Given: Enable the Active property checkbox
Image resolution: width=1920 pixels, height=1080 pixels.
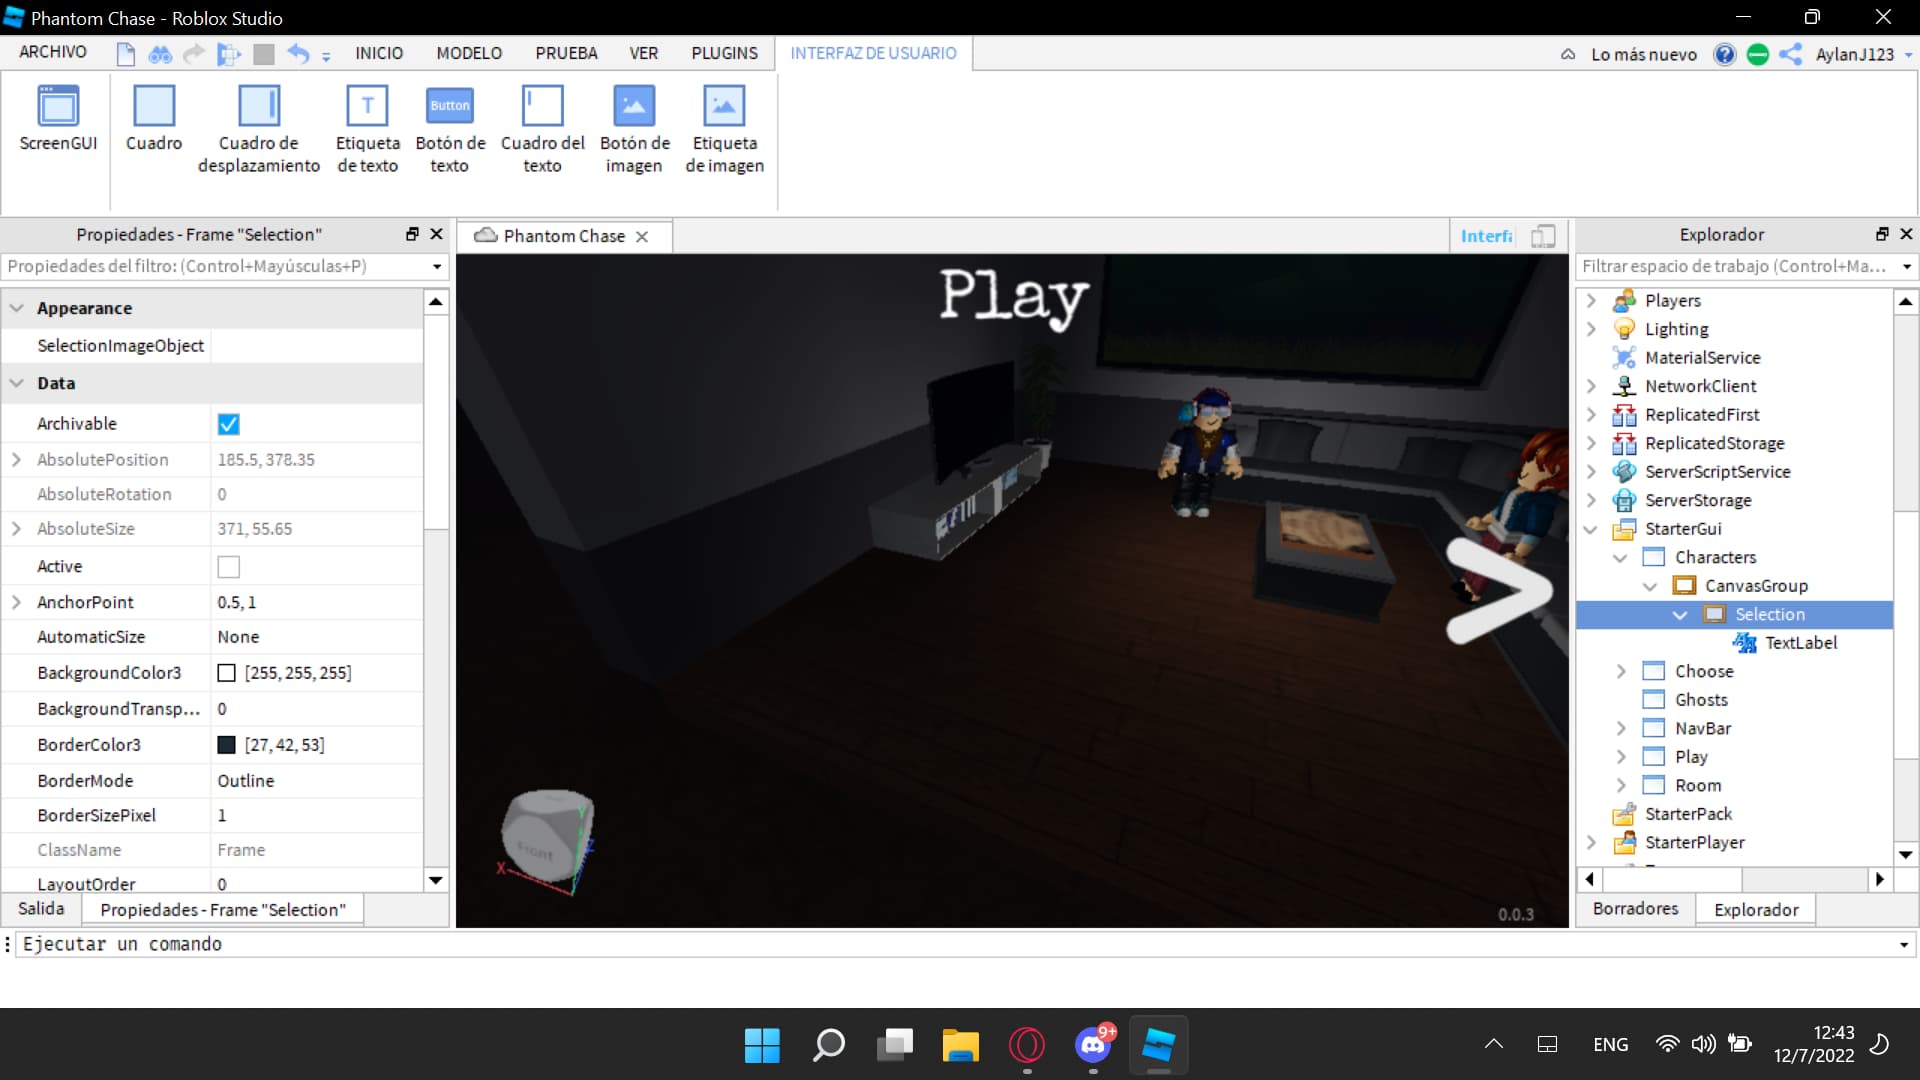Looking at the screenshot, I should (x=229, y=567).
